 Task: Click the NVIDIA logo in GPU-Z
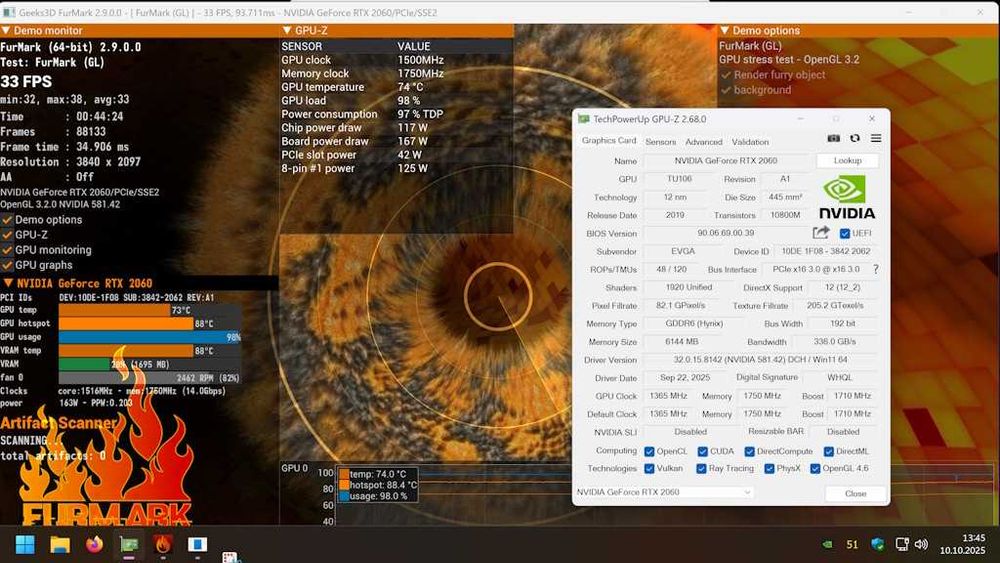(x=846, y=197)
